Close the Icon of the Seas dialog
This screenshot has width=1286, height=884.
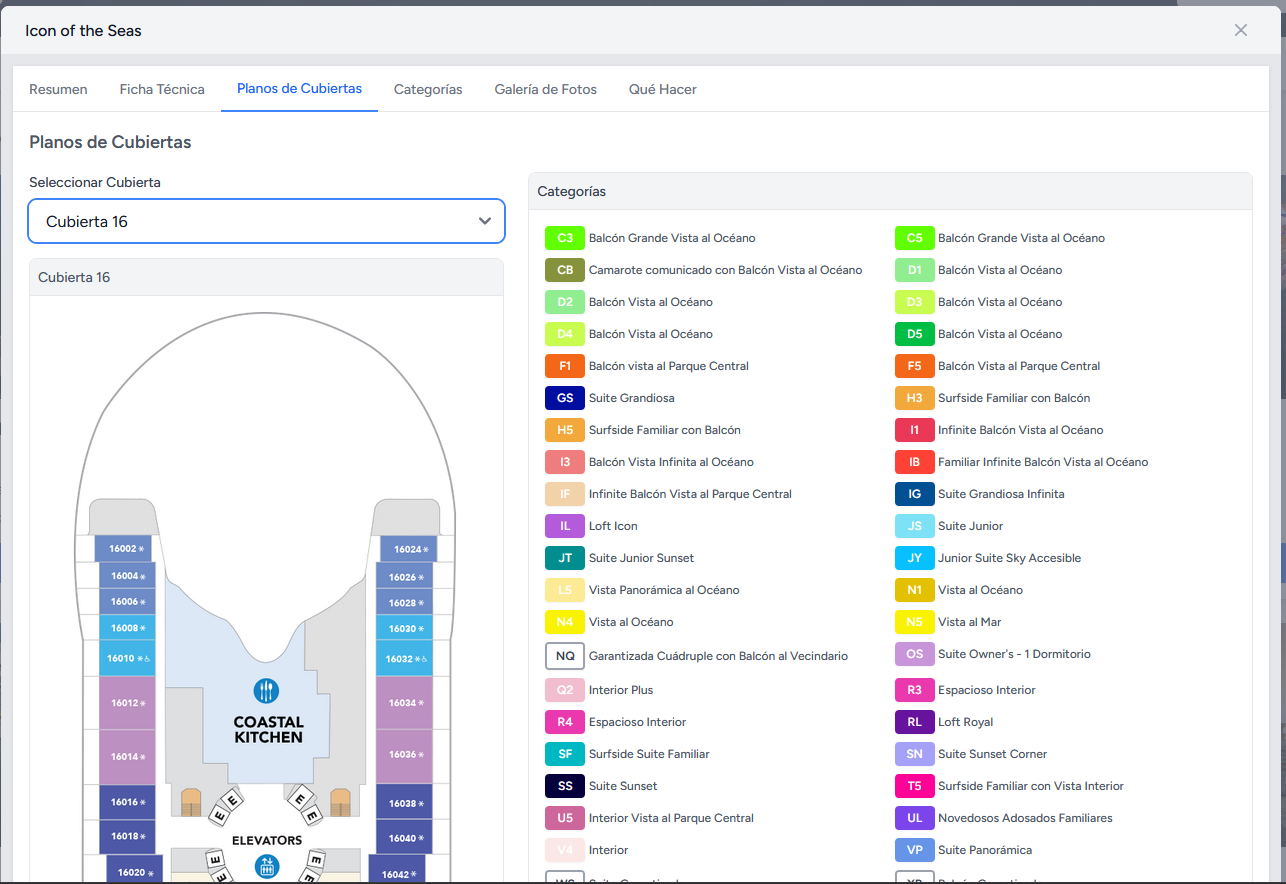(1240, 30)
